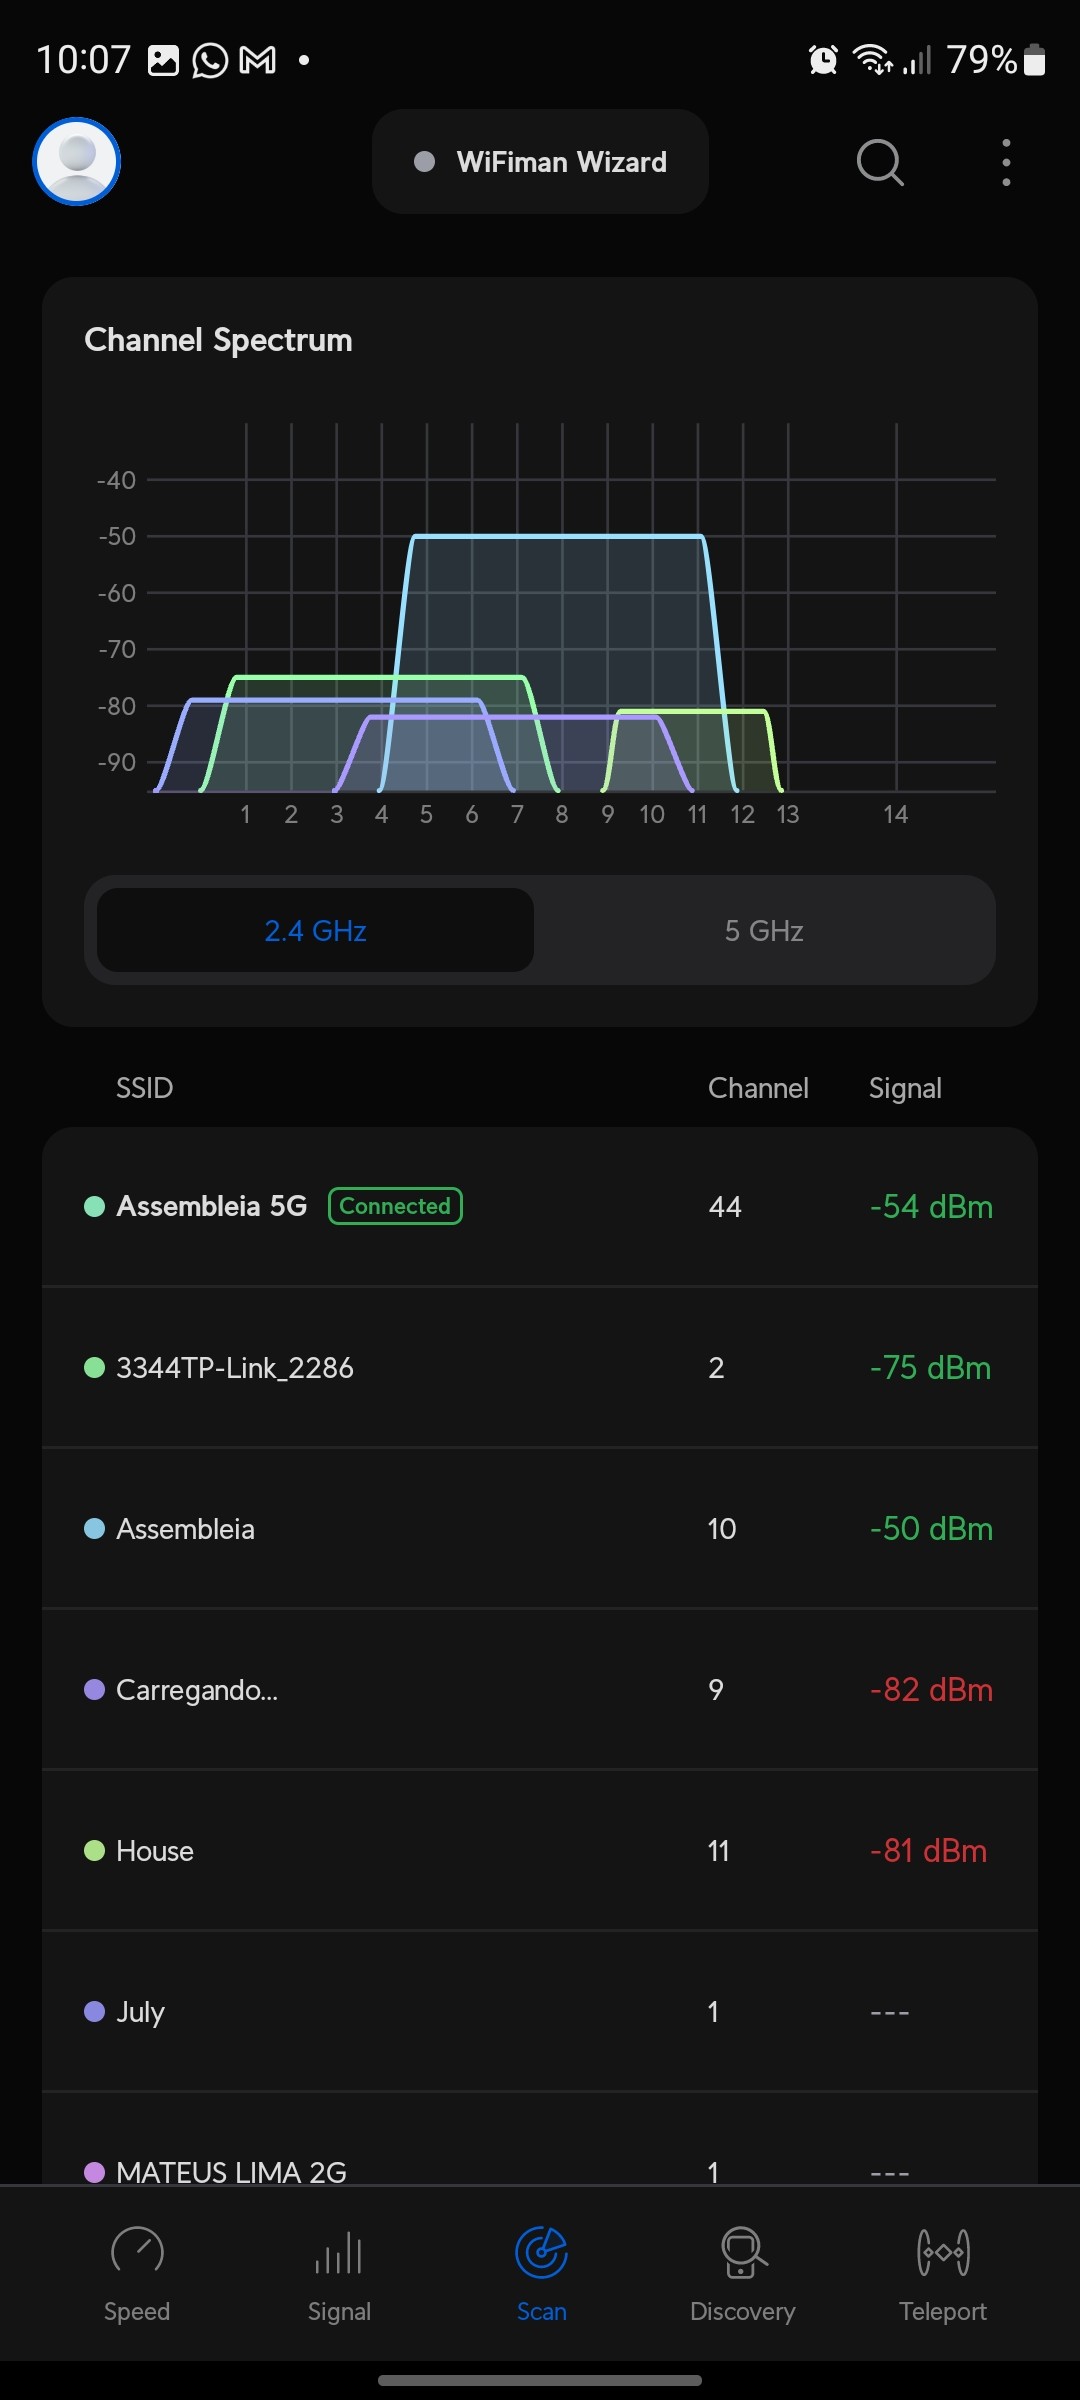Sort by the Signal column header

tap(905, 1088)
